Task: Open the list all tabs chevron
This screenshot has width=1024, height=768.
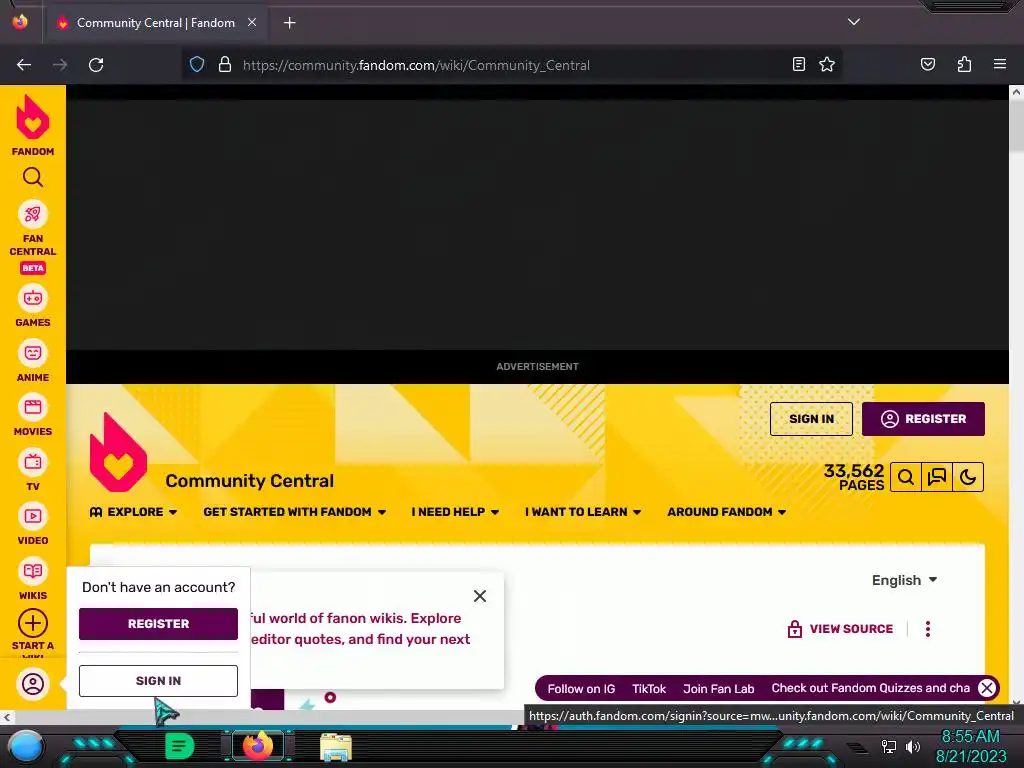Action: 854,22
